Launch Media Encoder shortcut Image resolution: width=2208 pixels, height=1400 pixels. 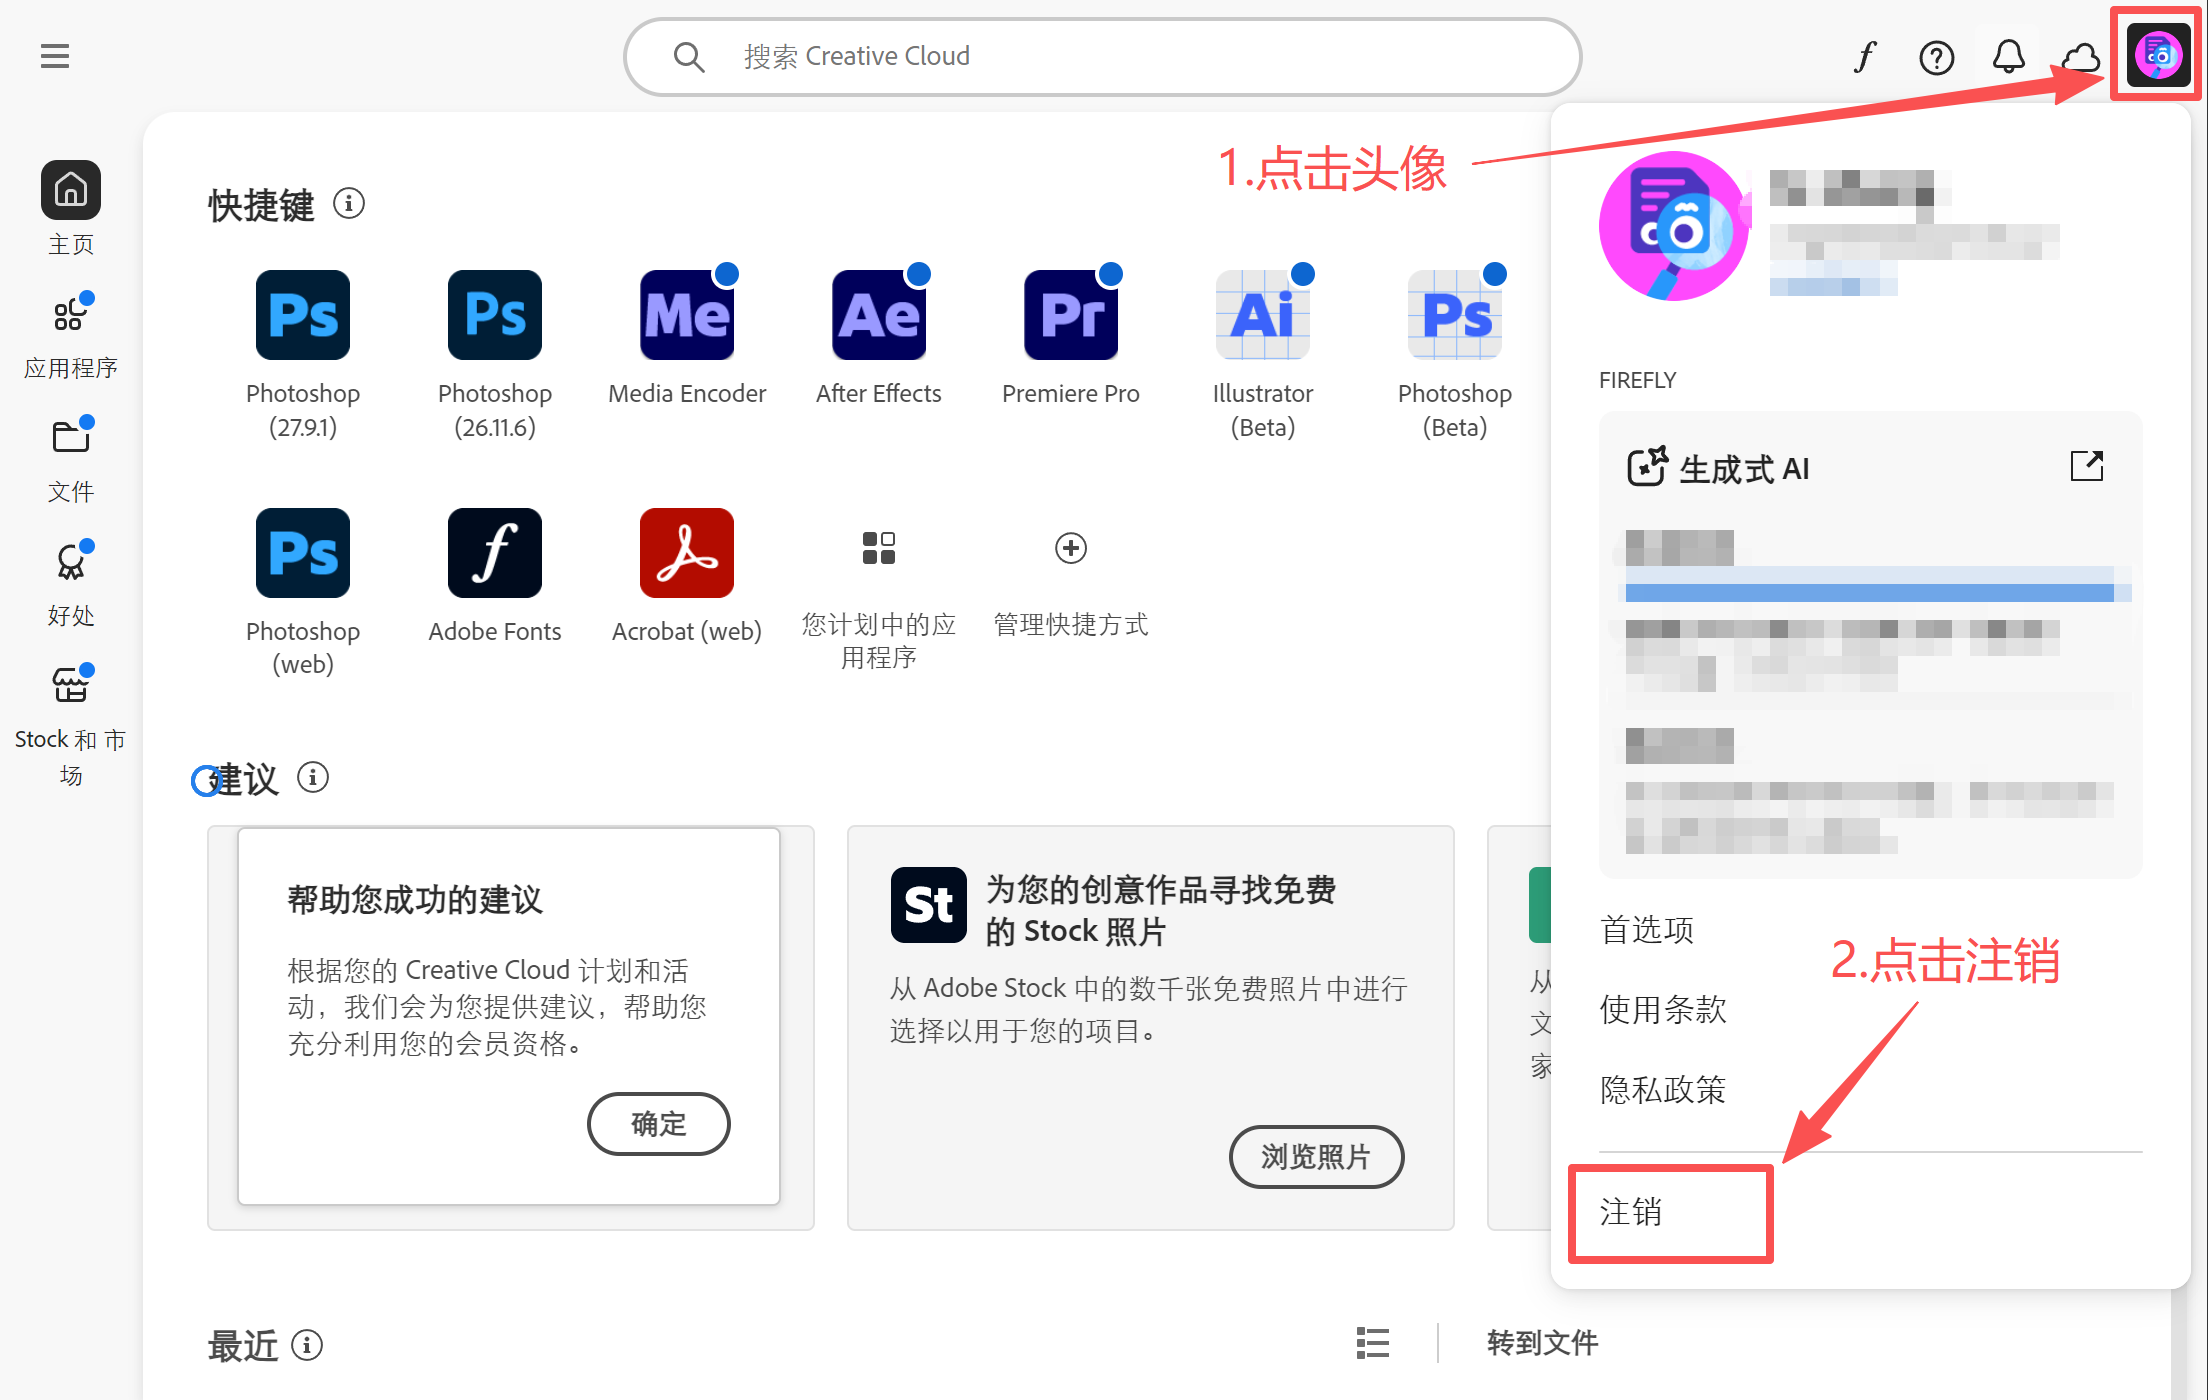[687, 315]
